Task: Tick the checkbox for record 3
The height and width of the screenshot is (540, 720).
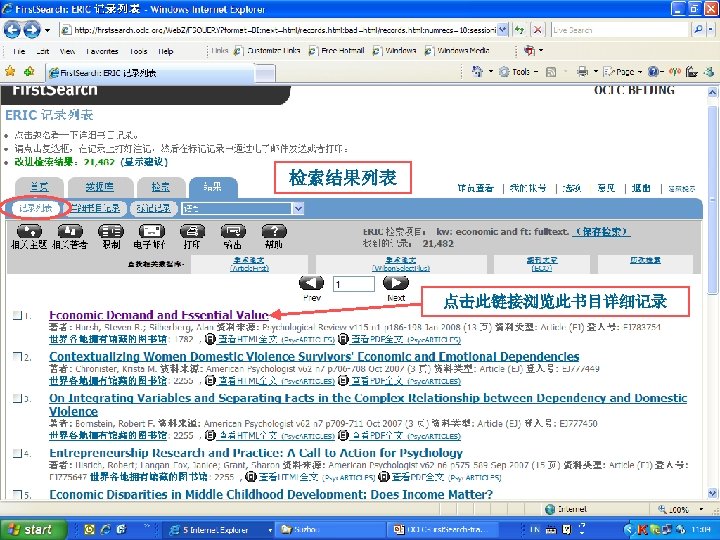Action: coord(17,398)
